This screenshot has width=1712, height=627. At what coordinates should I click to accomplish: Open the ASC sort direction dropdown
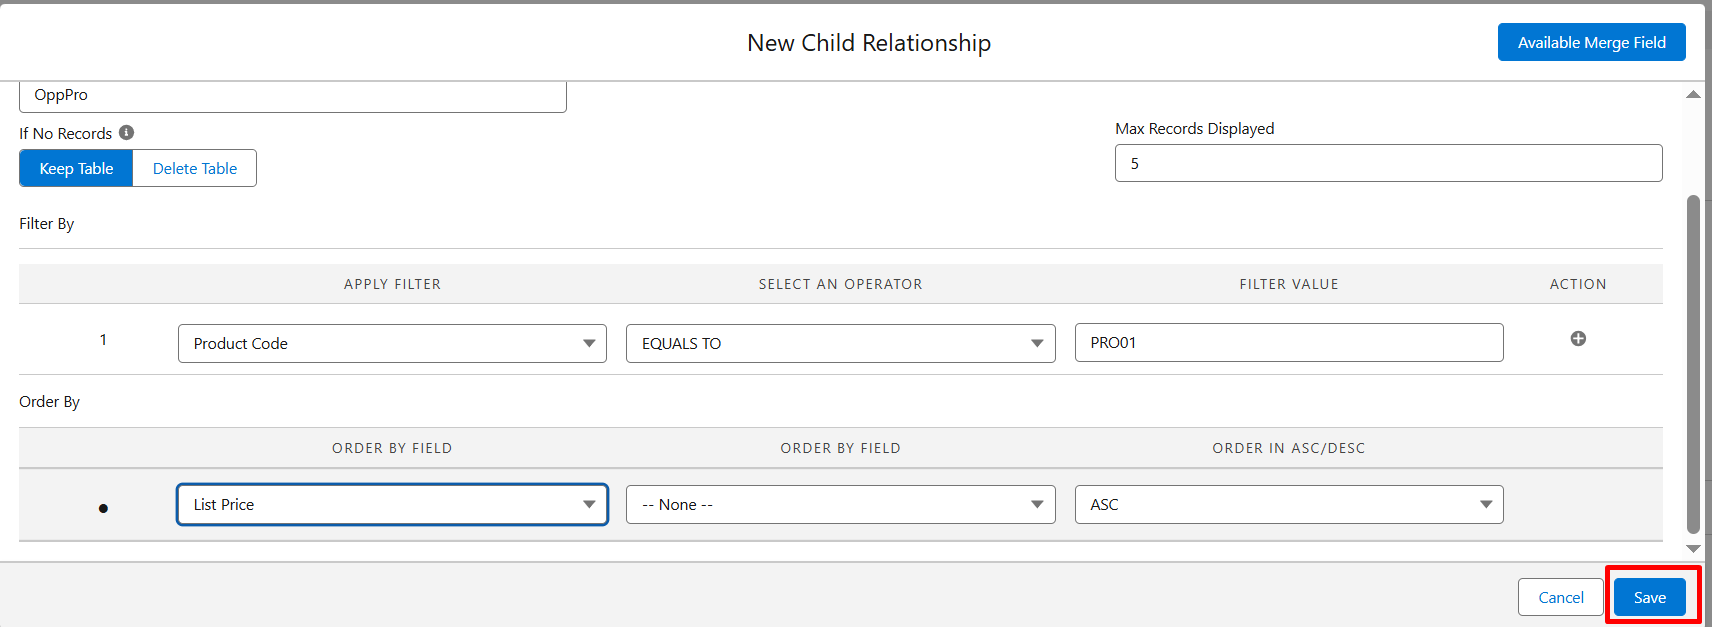coord(1288,505)
